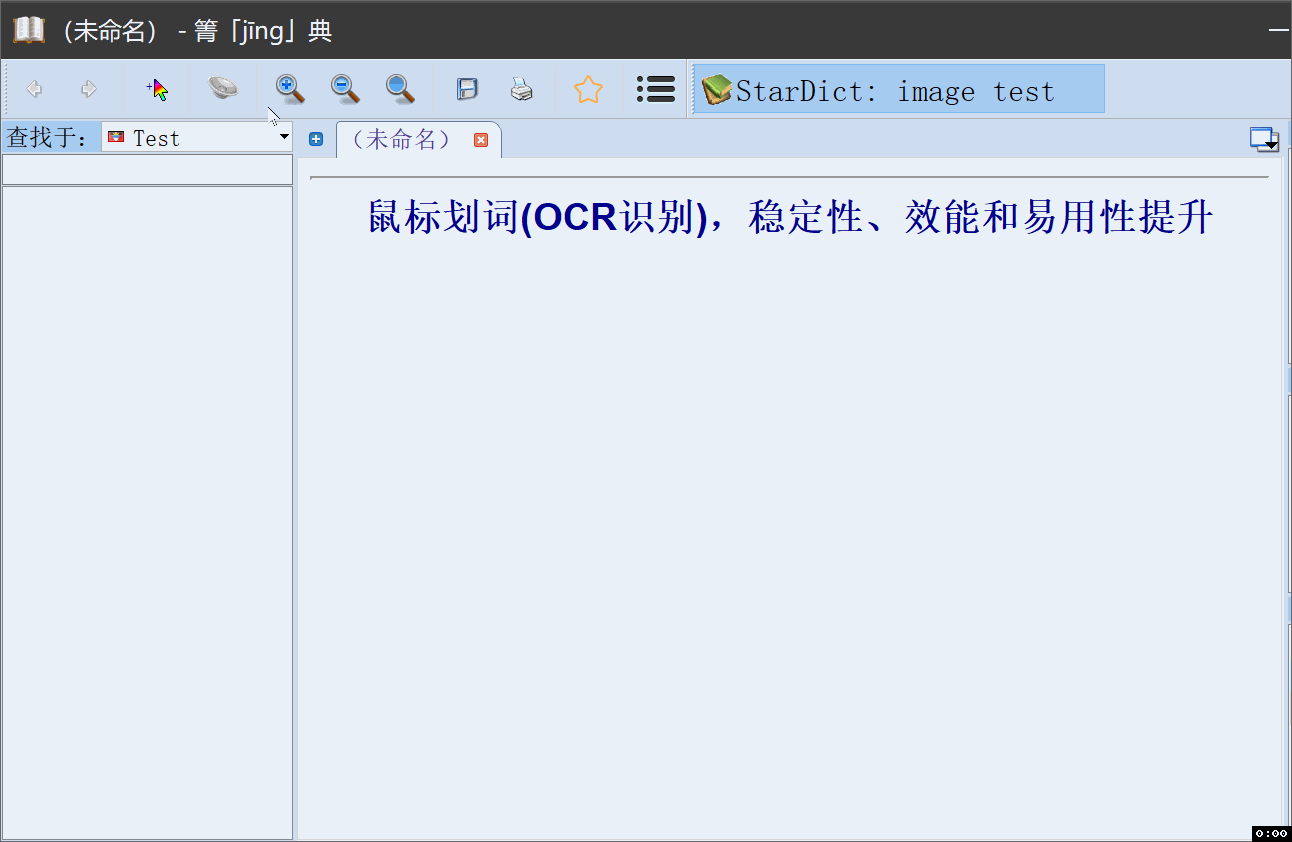Save the current article to disk
Image resolution: width=1292 pixels, height=842 pixels.
click(467, 89)
